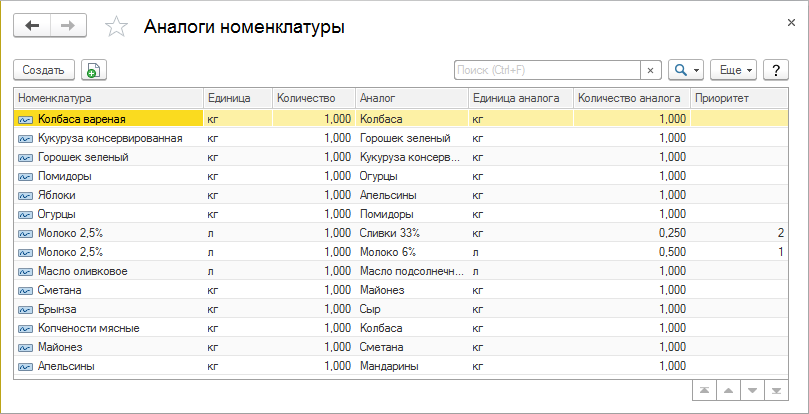Jump to the last row of the list

[x=776, y=389]
